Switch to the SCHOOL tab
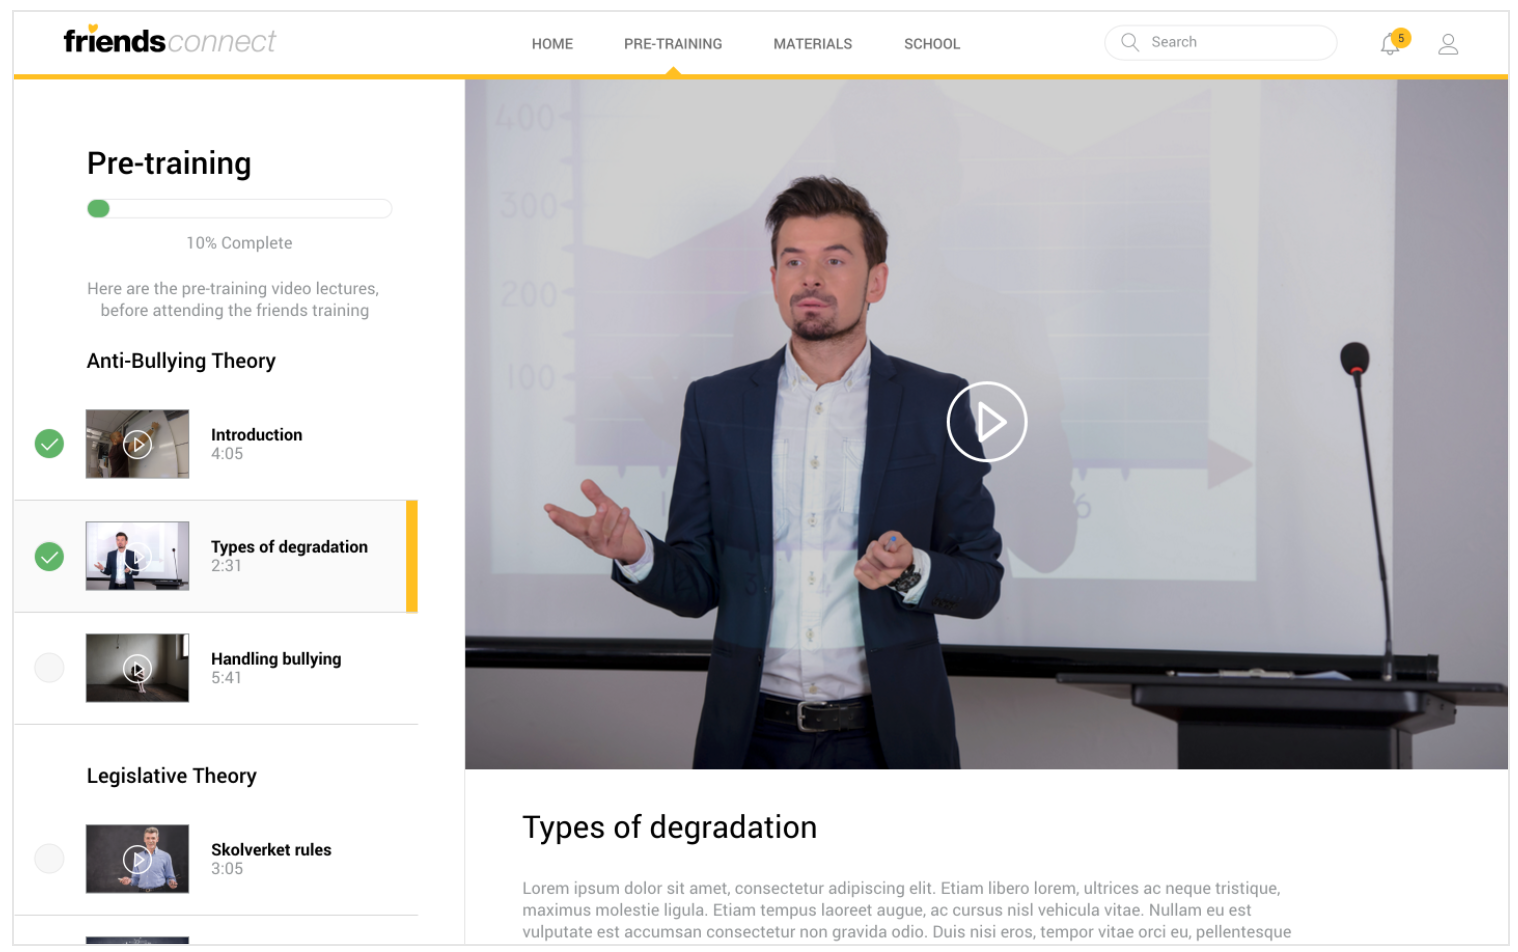1518x952 pixels. click(x=932, y=44)
